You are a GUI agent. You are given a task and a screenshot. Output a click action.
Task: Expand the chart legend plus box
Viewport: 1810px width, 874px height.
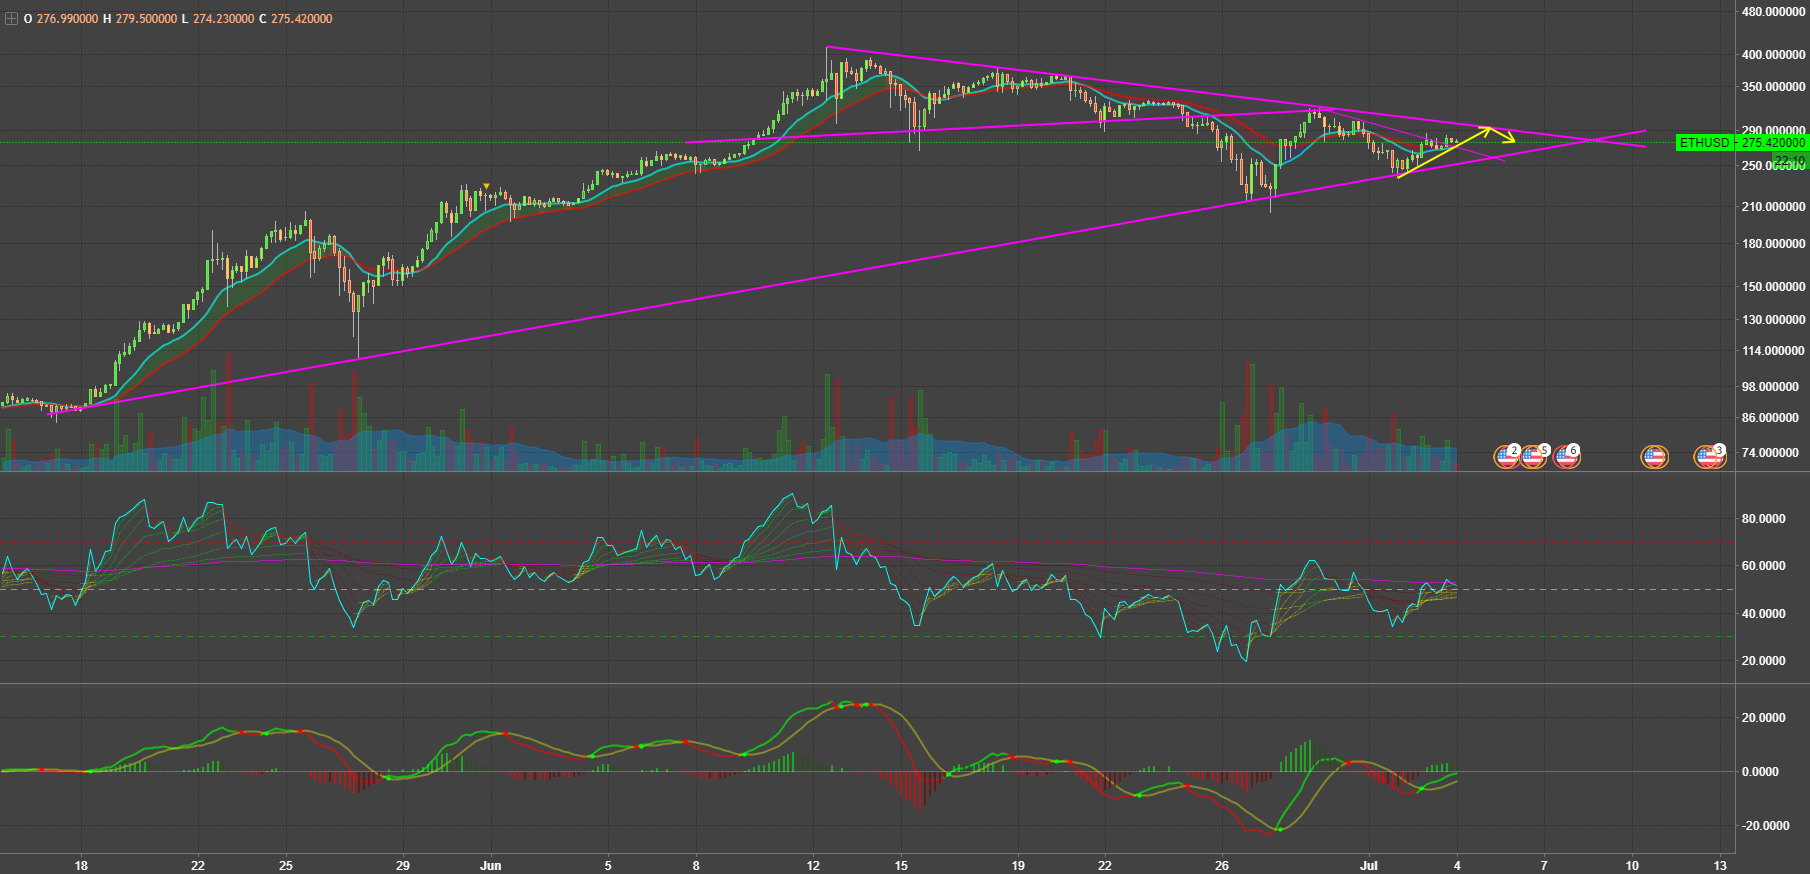[11, 19]
